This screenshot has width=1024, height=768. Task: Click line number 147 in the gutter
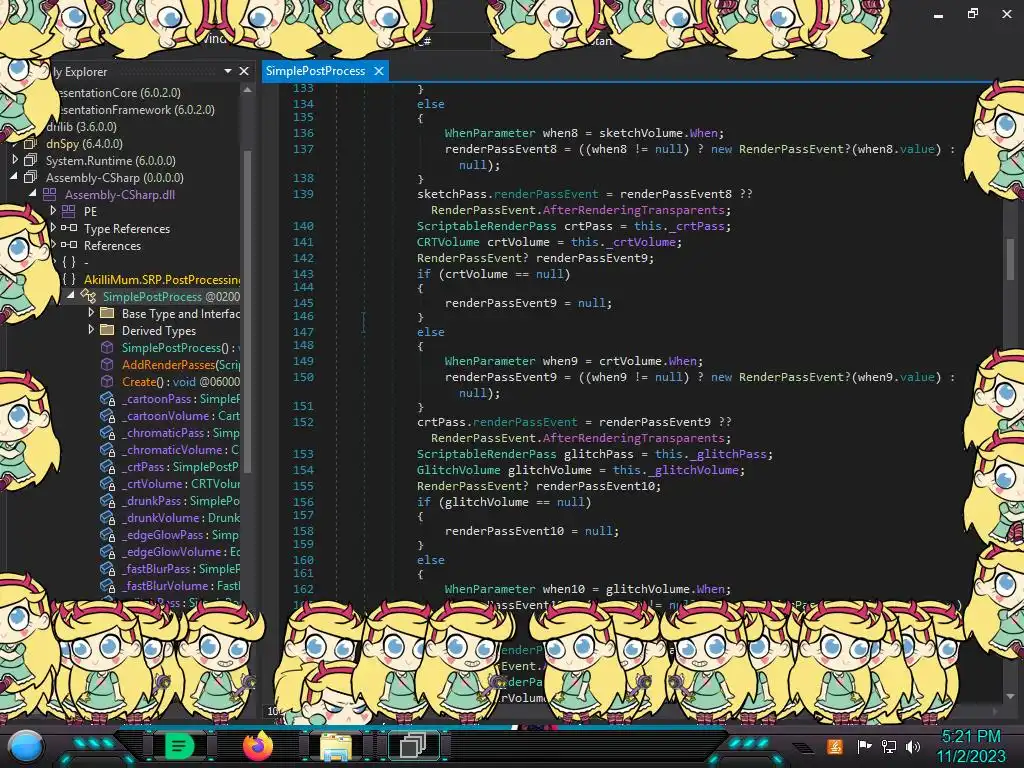pos(303,332)
